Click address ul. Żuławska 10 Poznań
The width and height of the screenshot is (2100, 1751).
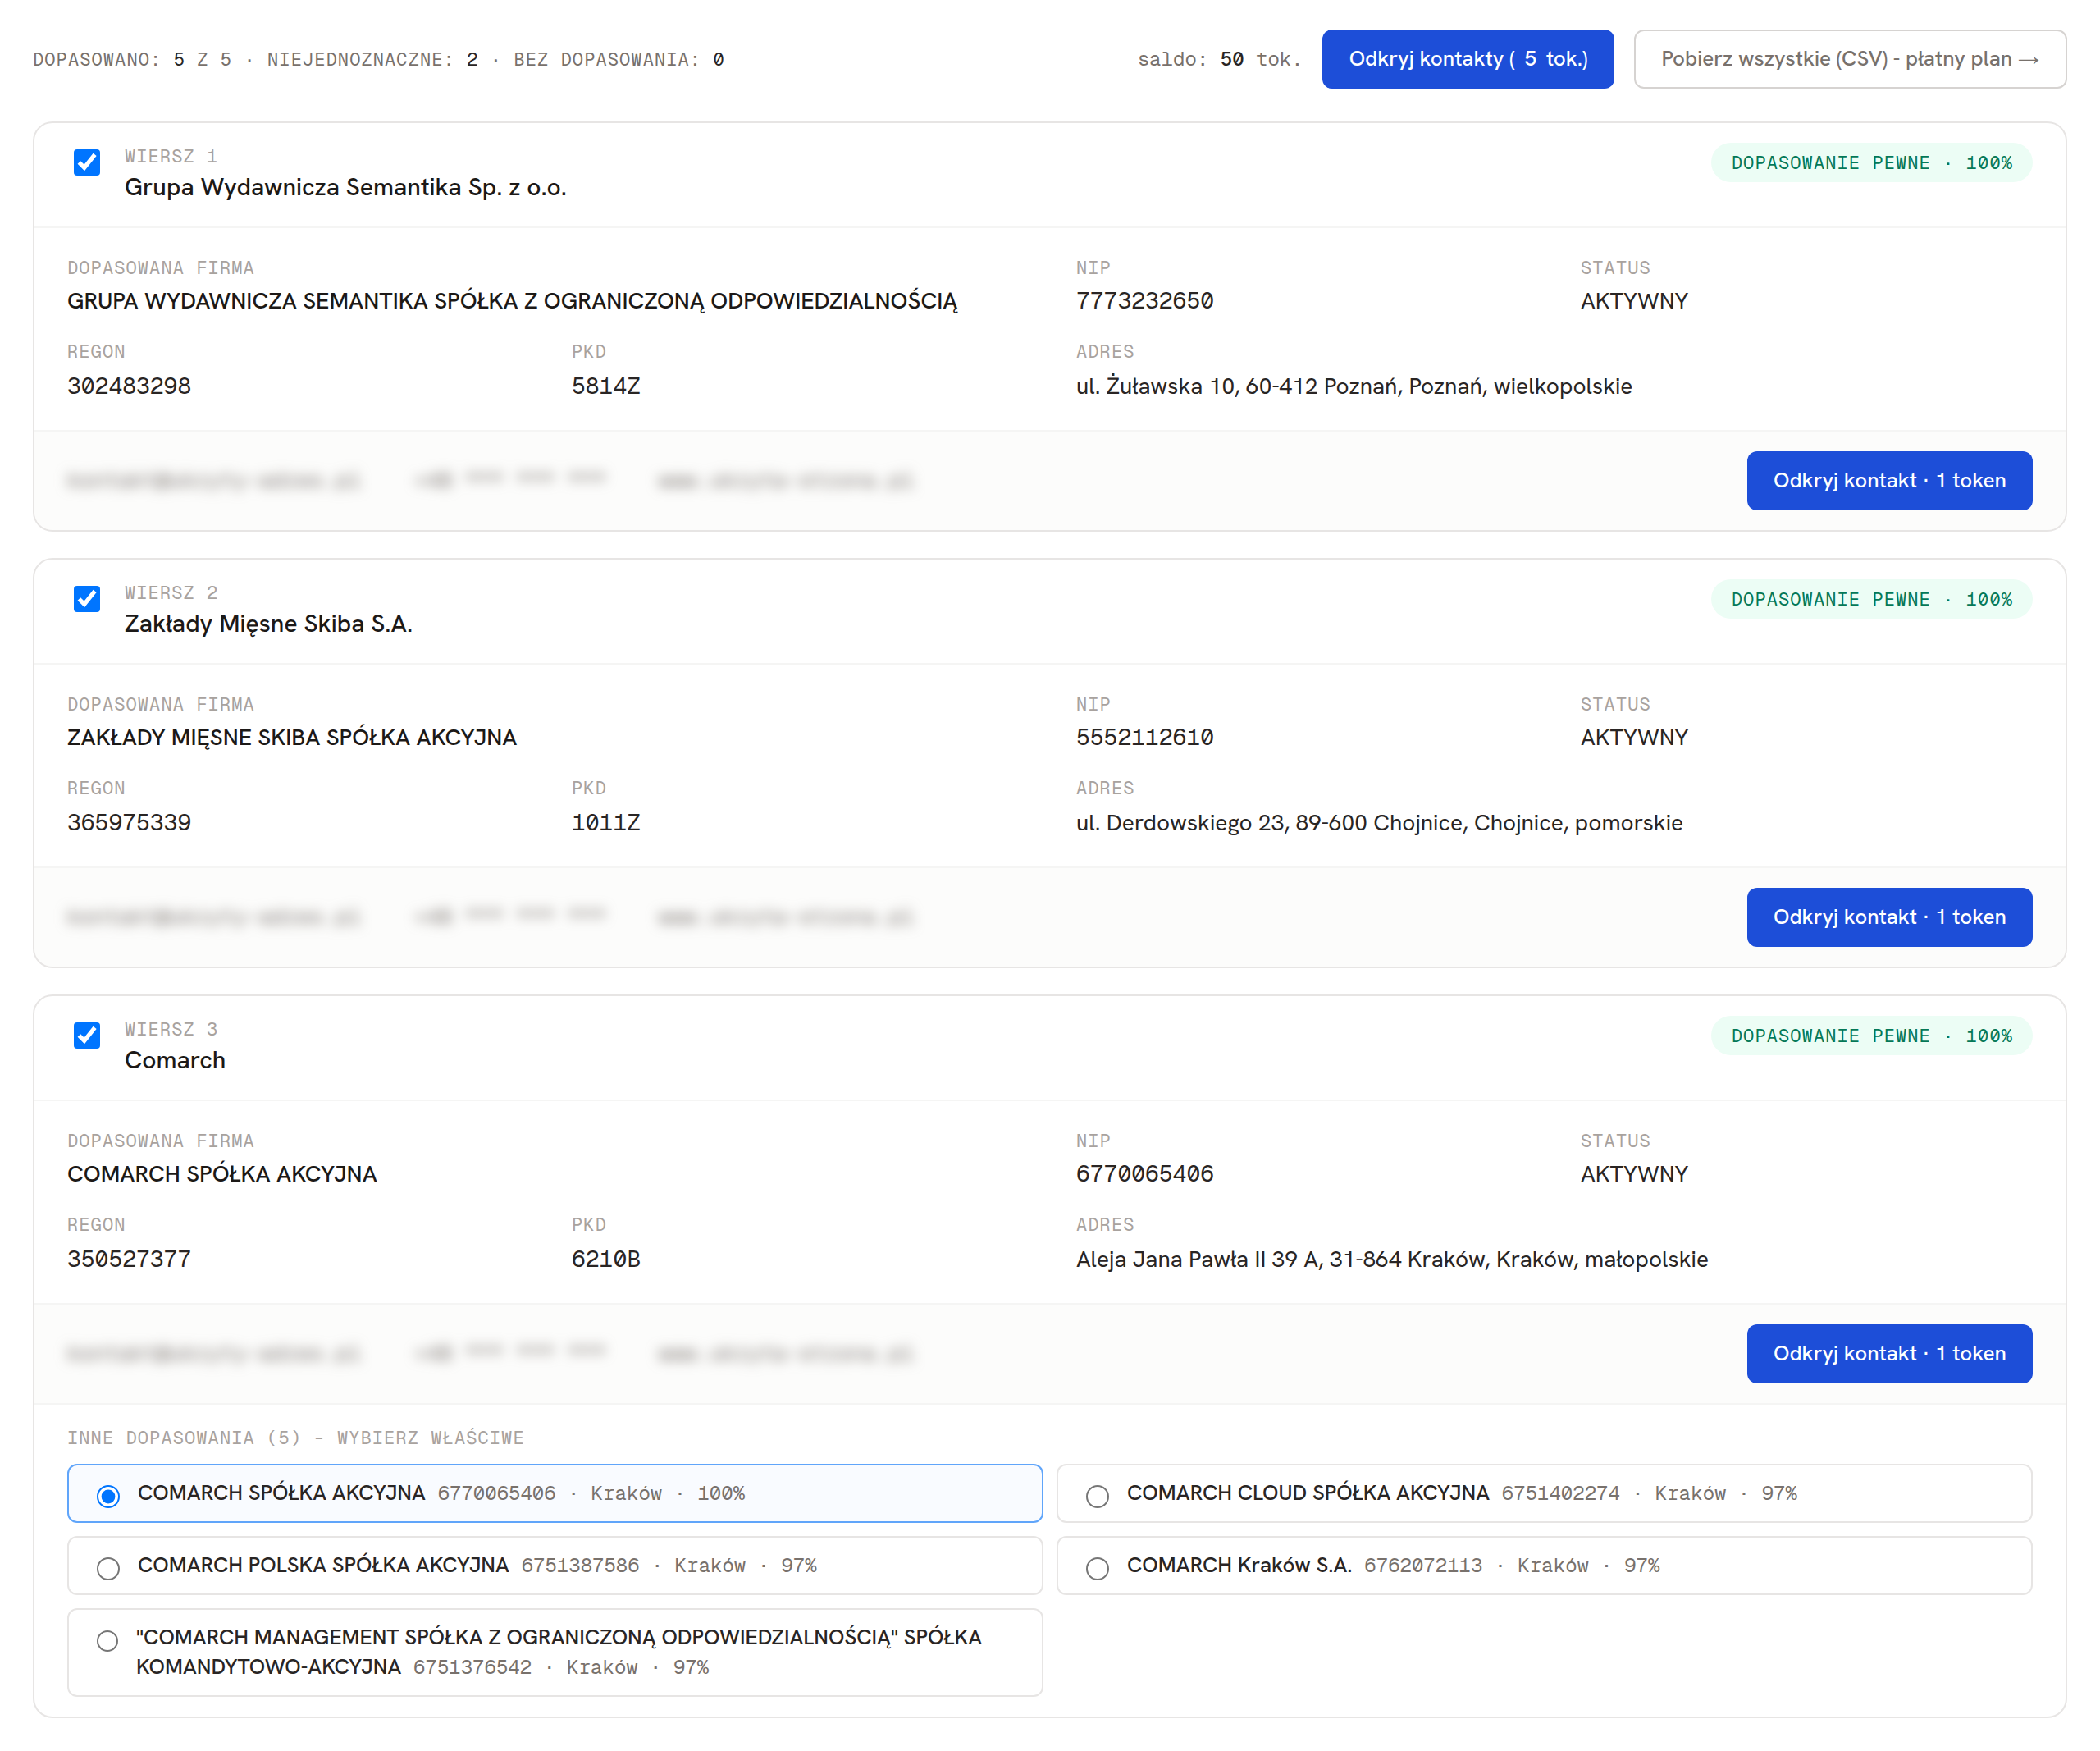click(1353, 386)
